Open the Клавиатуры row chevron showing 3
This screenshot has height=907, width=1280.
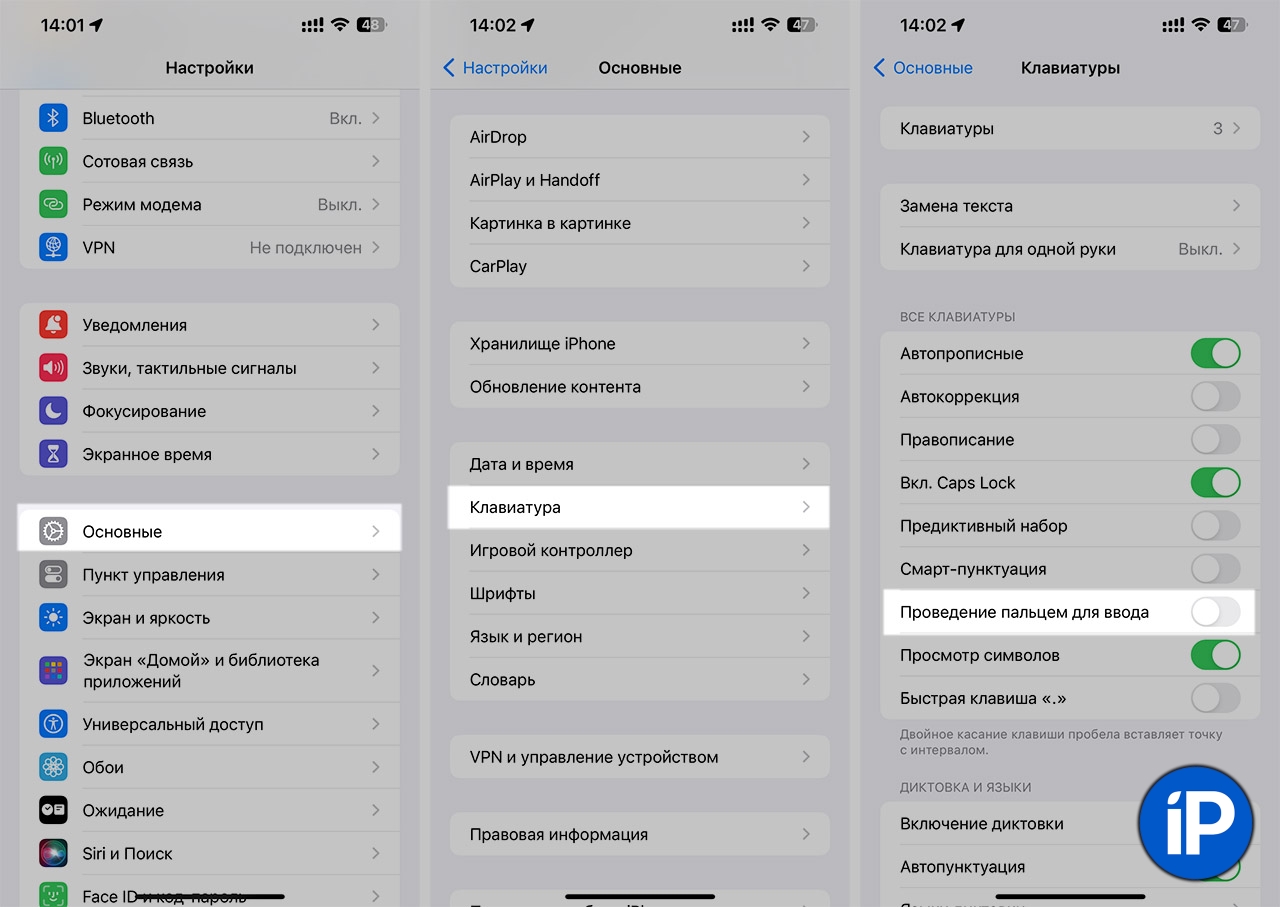tap(1237, 128)
